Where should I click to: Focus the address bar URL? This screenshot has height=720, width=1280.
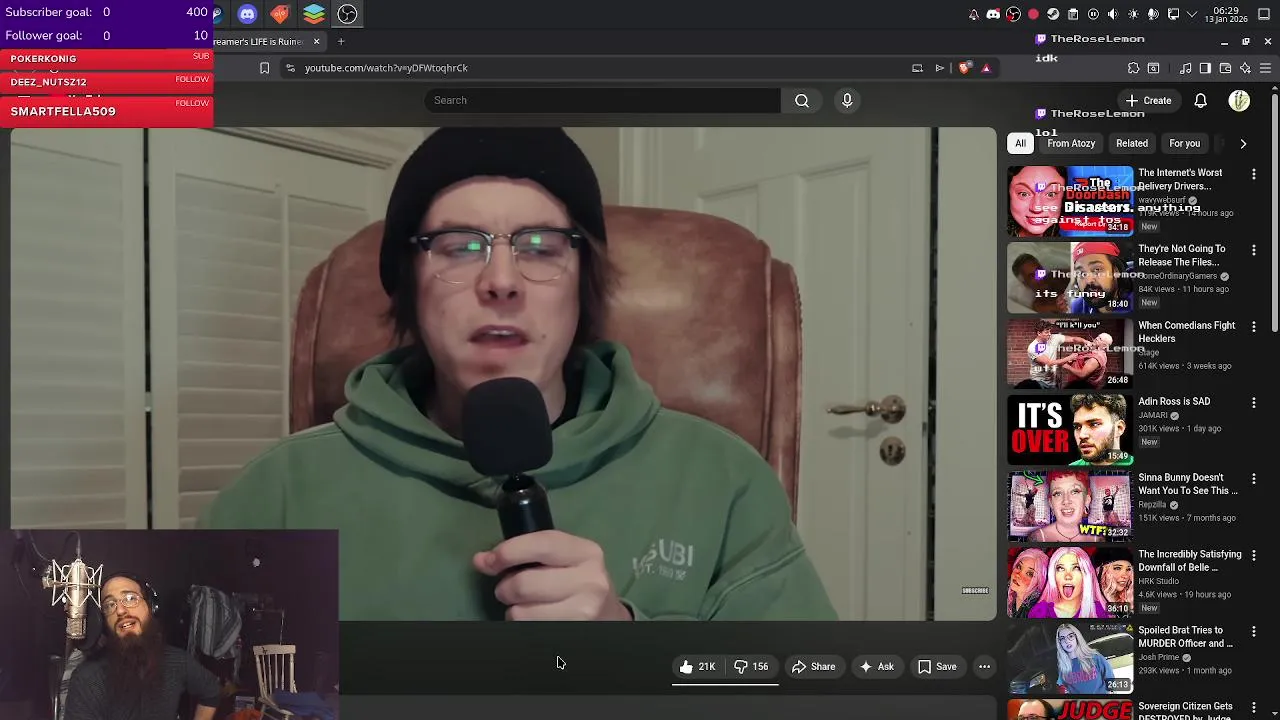click(x=386, y=68)
